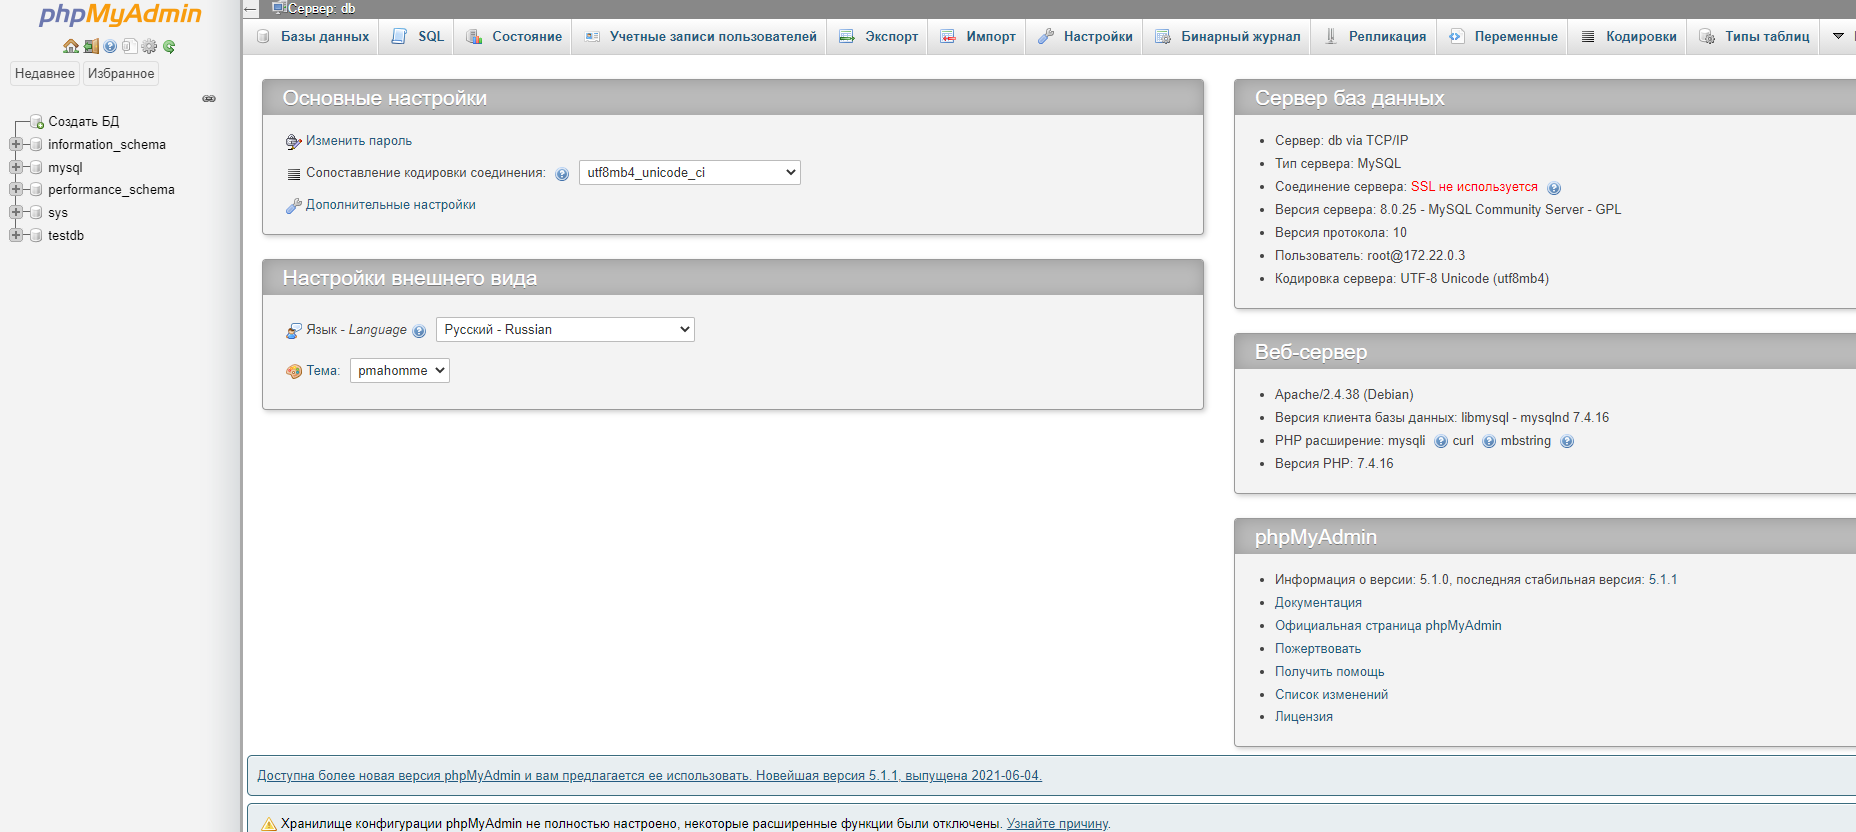Open the Список изменений link
Screen dimensions: 1856x832
click(x=1331, y=694)
